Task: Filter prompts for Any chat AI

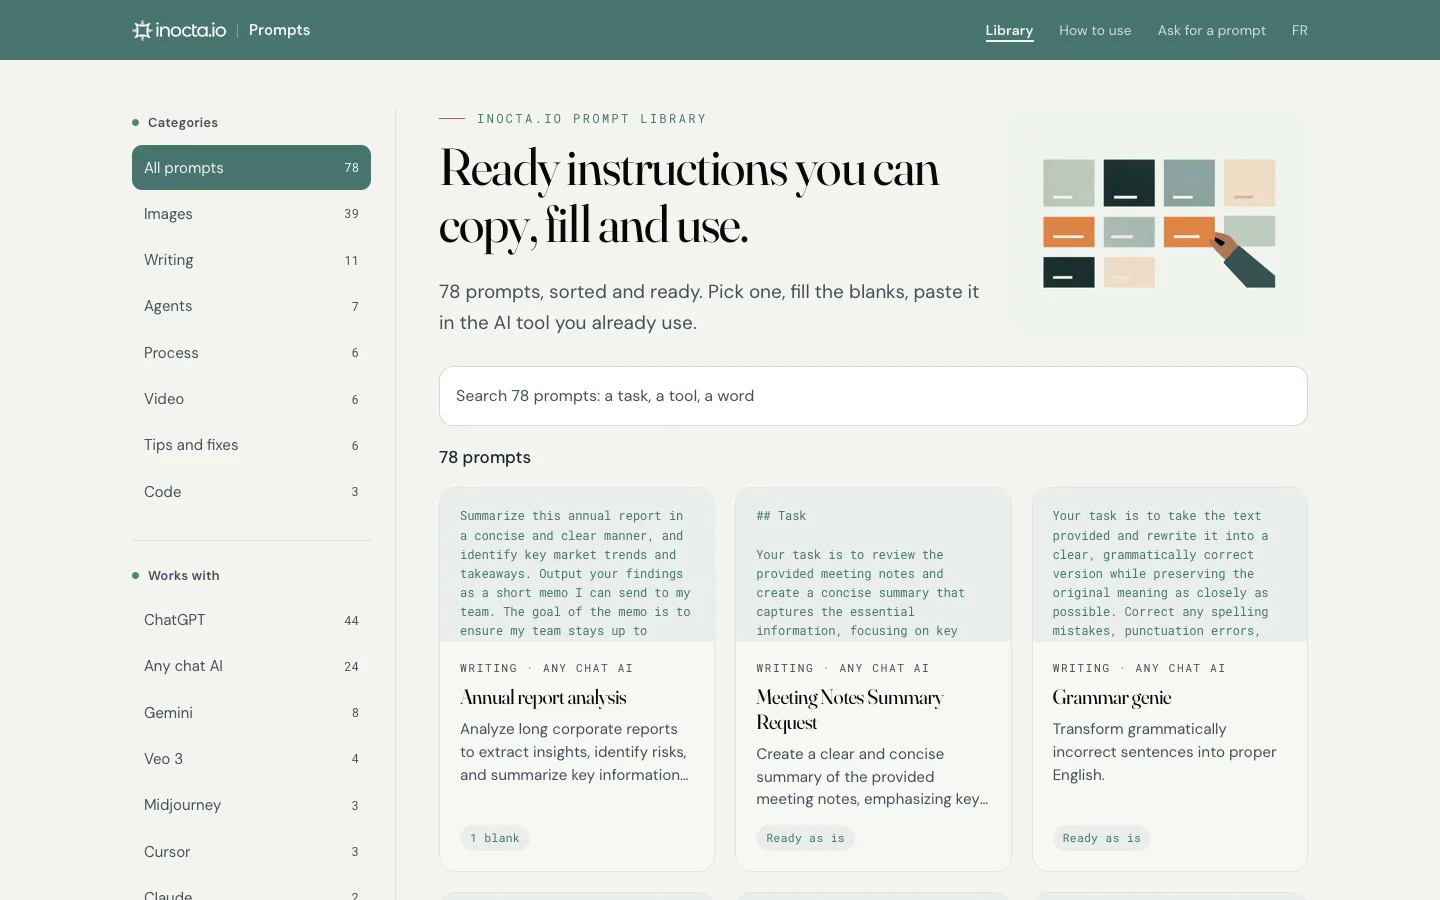Action: coord(251,666)
